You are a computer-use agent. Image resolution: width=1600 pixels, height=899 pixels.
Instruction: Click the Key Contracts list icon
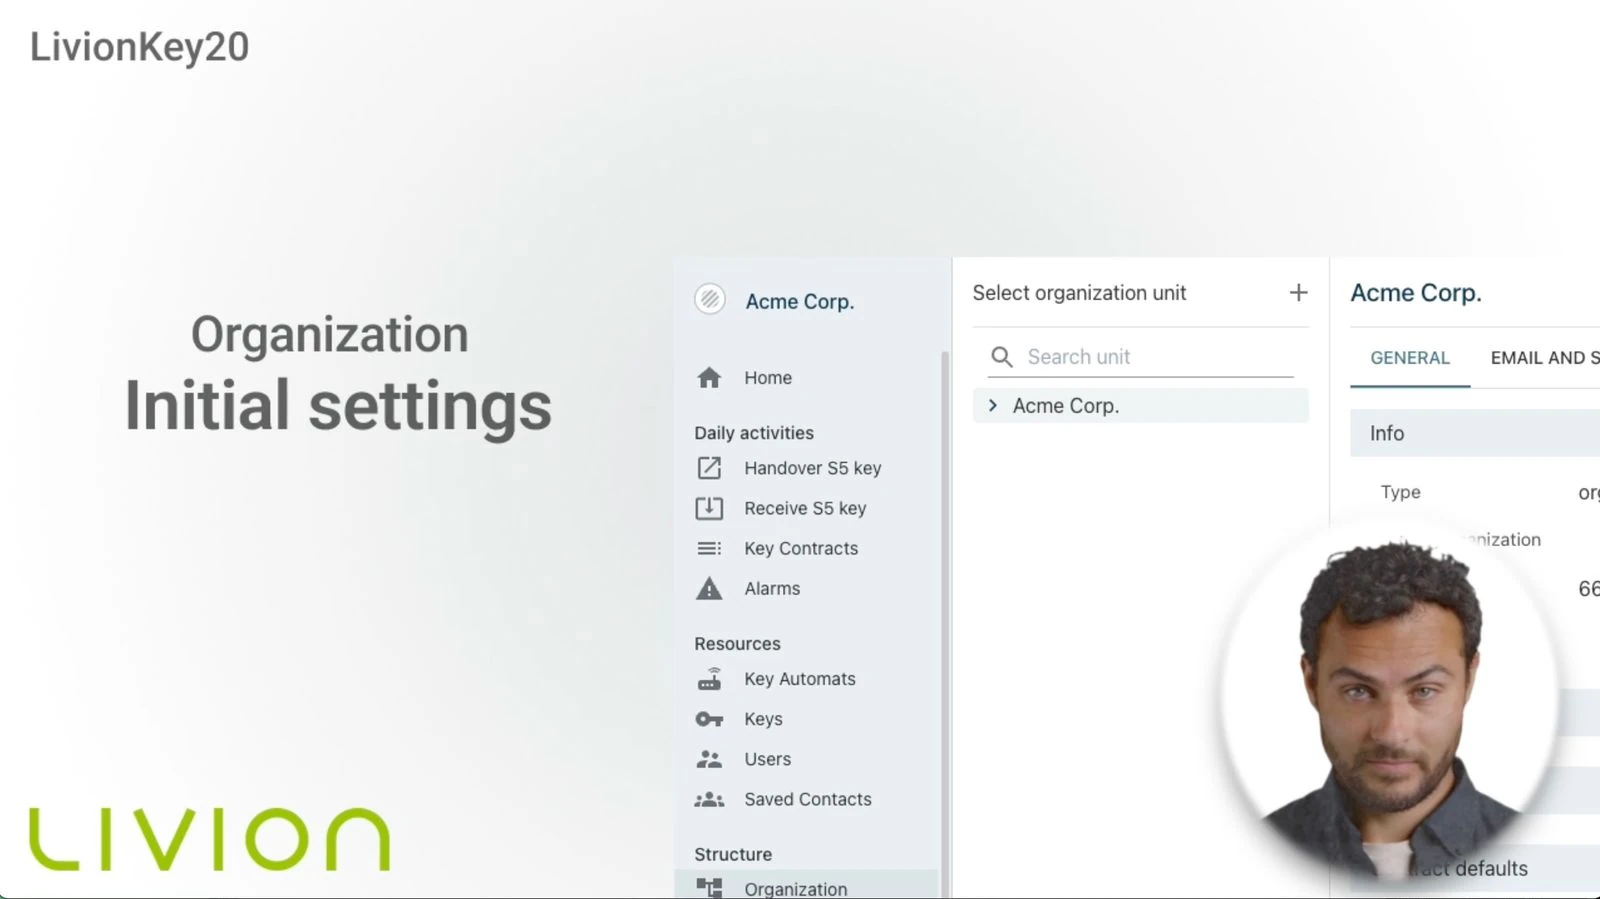709,548
